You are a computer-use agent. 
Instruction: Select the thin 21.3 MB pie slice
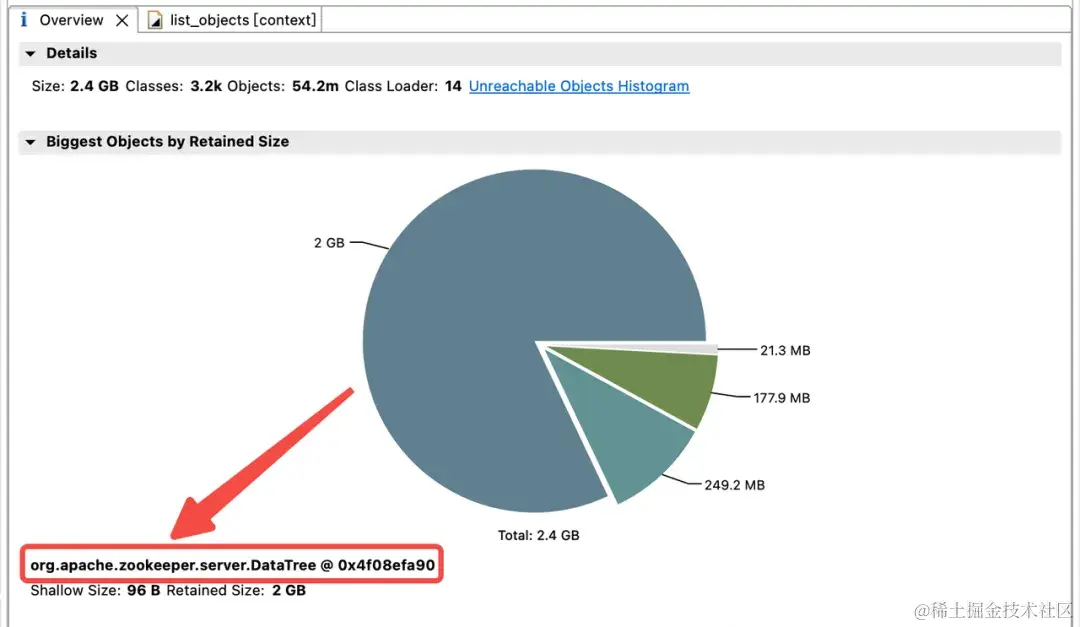tap(689, 349)
